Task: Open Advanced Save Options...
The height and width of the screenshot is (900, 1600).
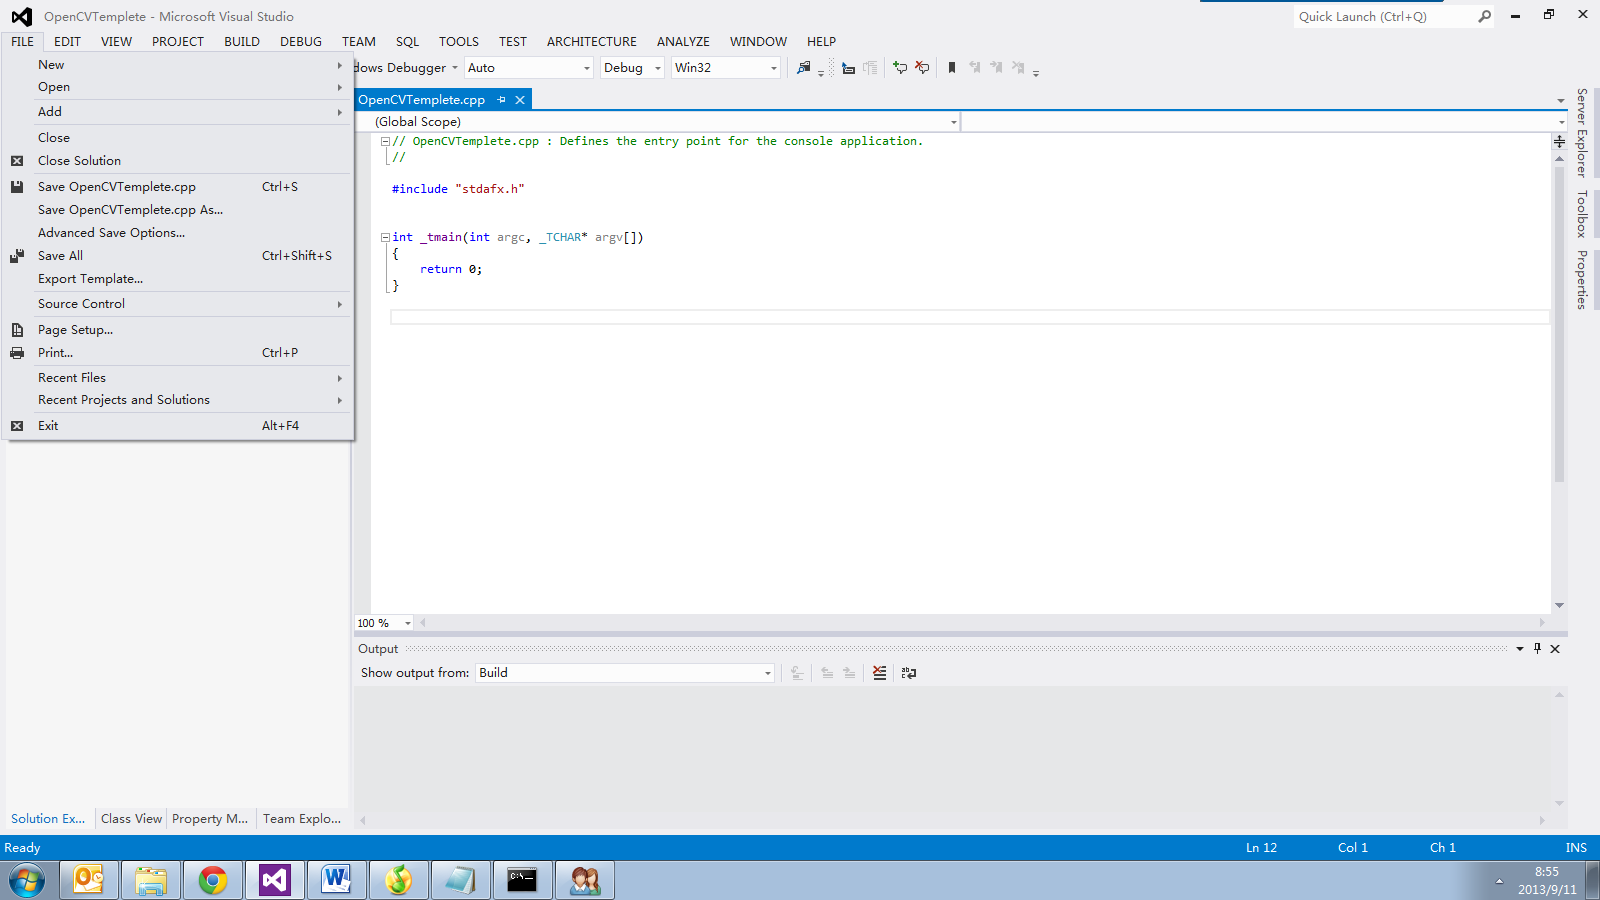Action: (178, 233)
